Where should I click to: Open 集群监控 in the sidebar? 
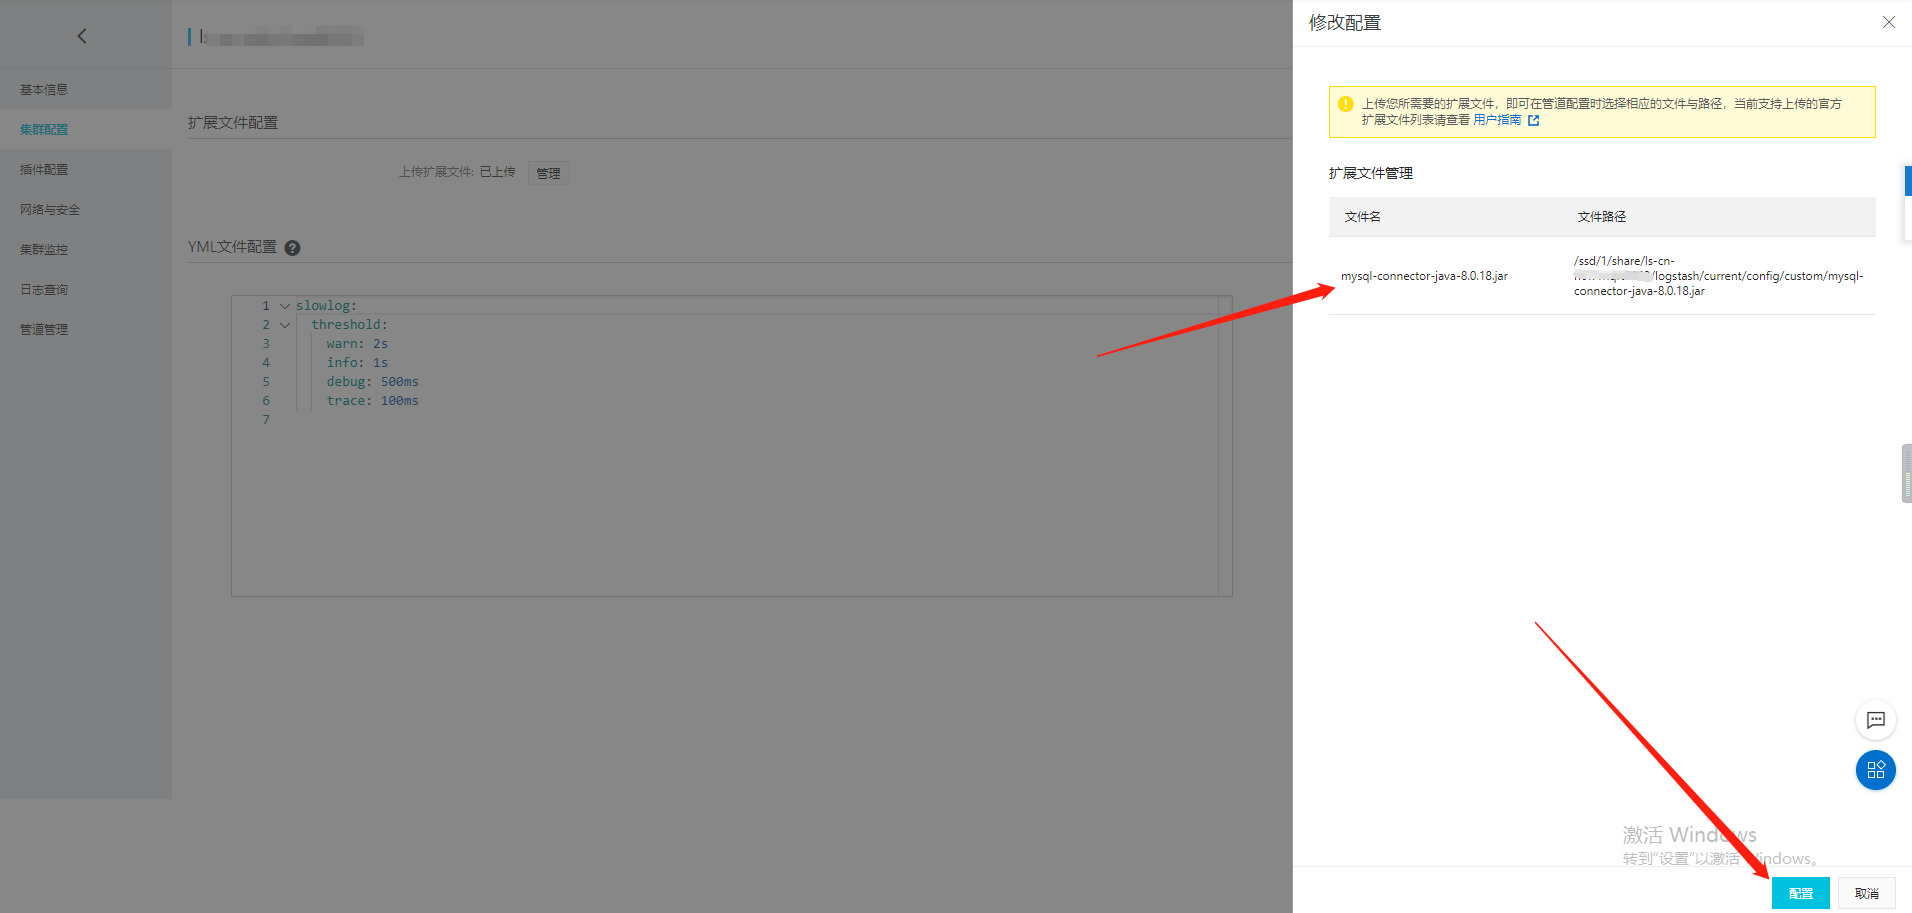pyautogui.click(x=44, y=250)
